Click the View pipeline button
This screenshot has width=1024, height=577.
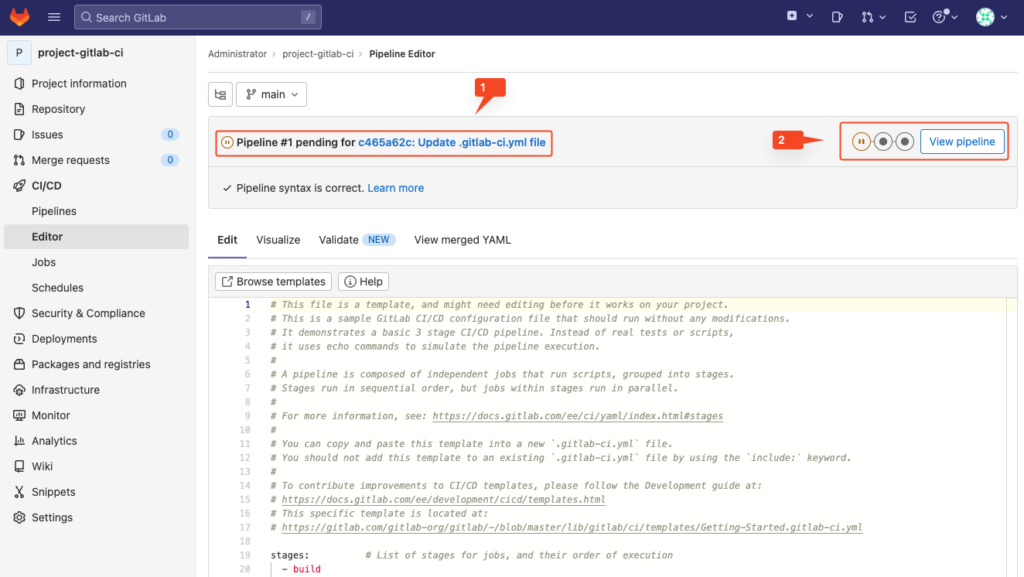(x=962, y=142)
